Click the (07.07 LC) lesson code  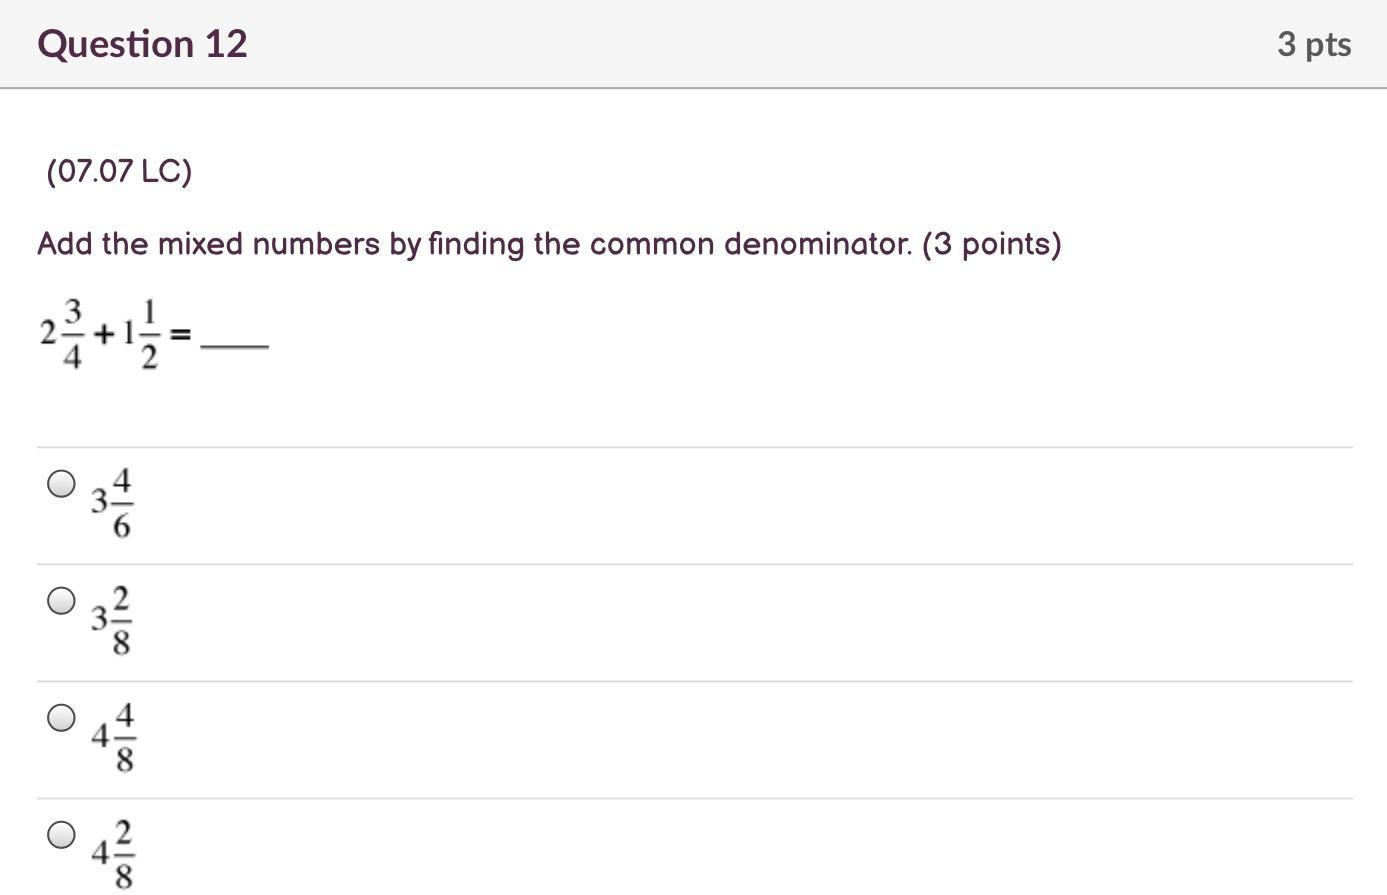(x=119, y=172)
